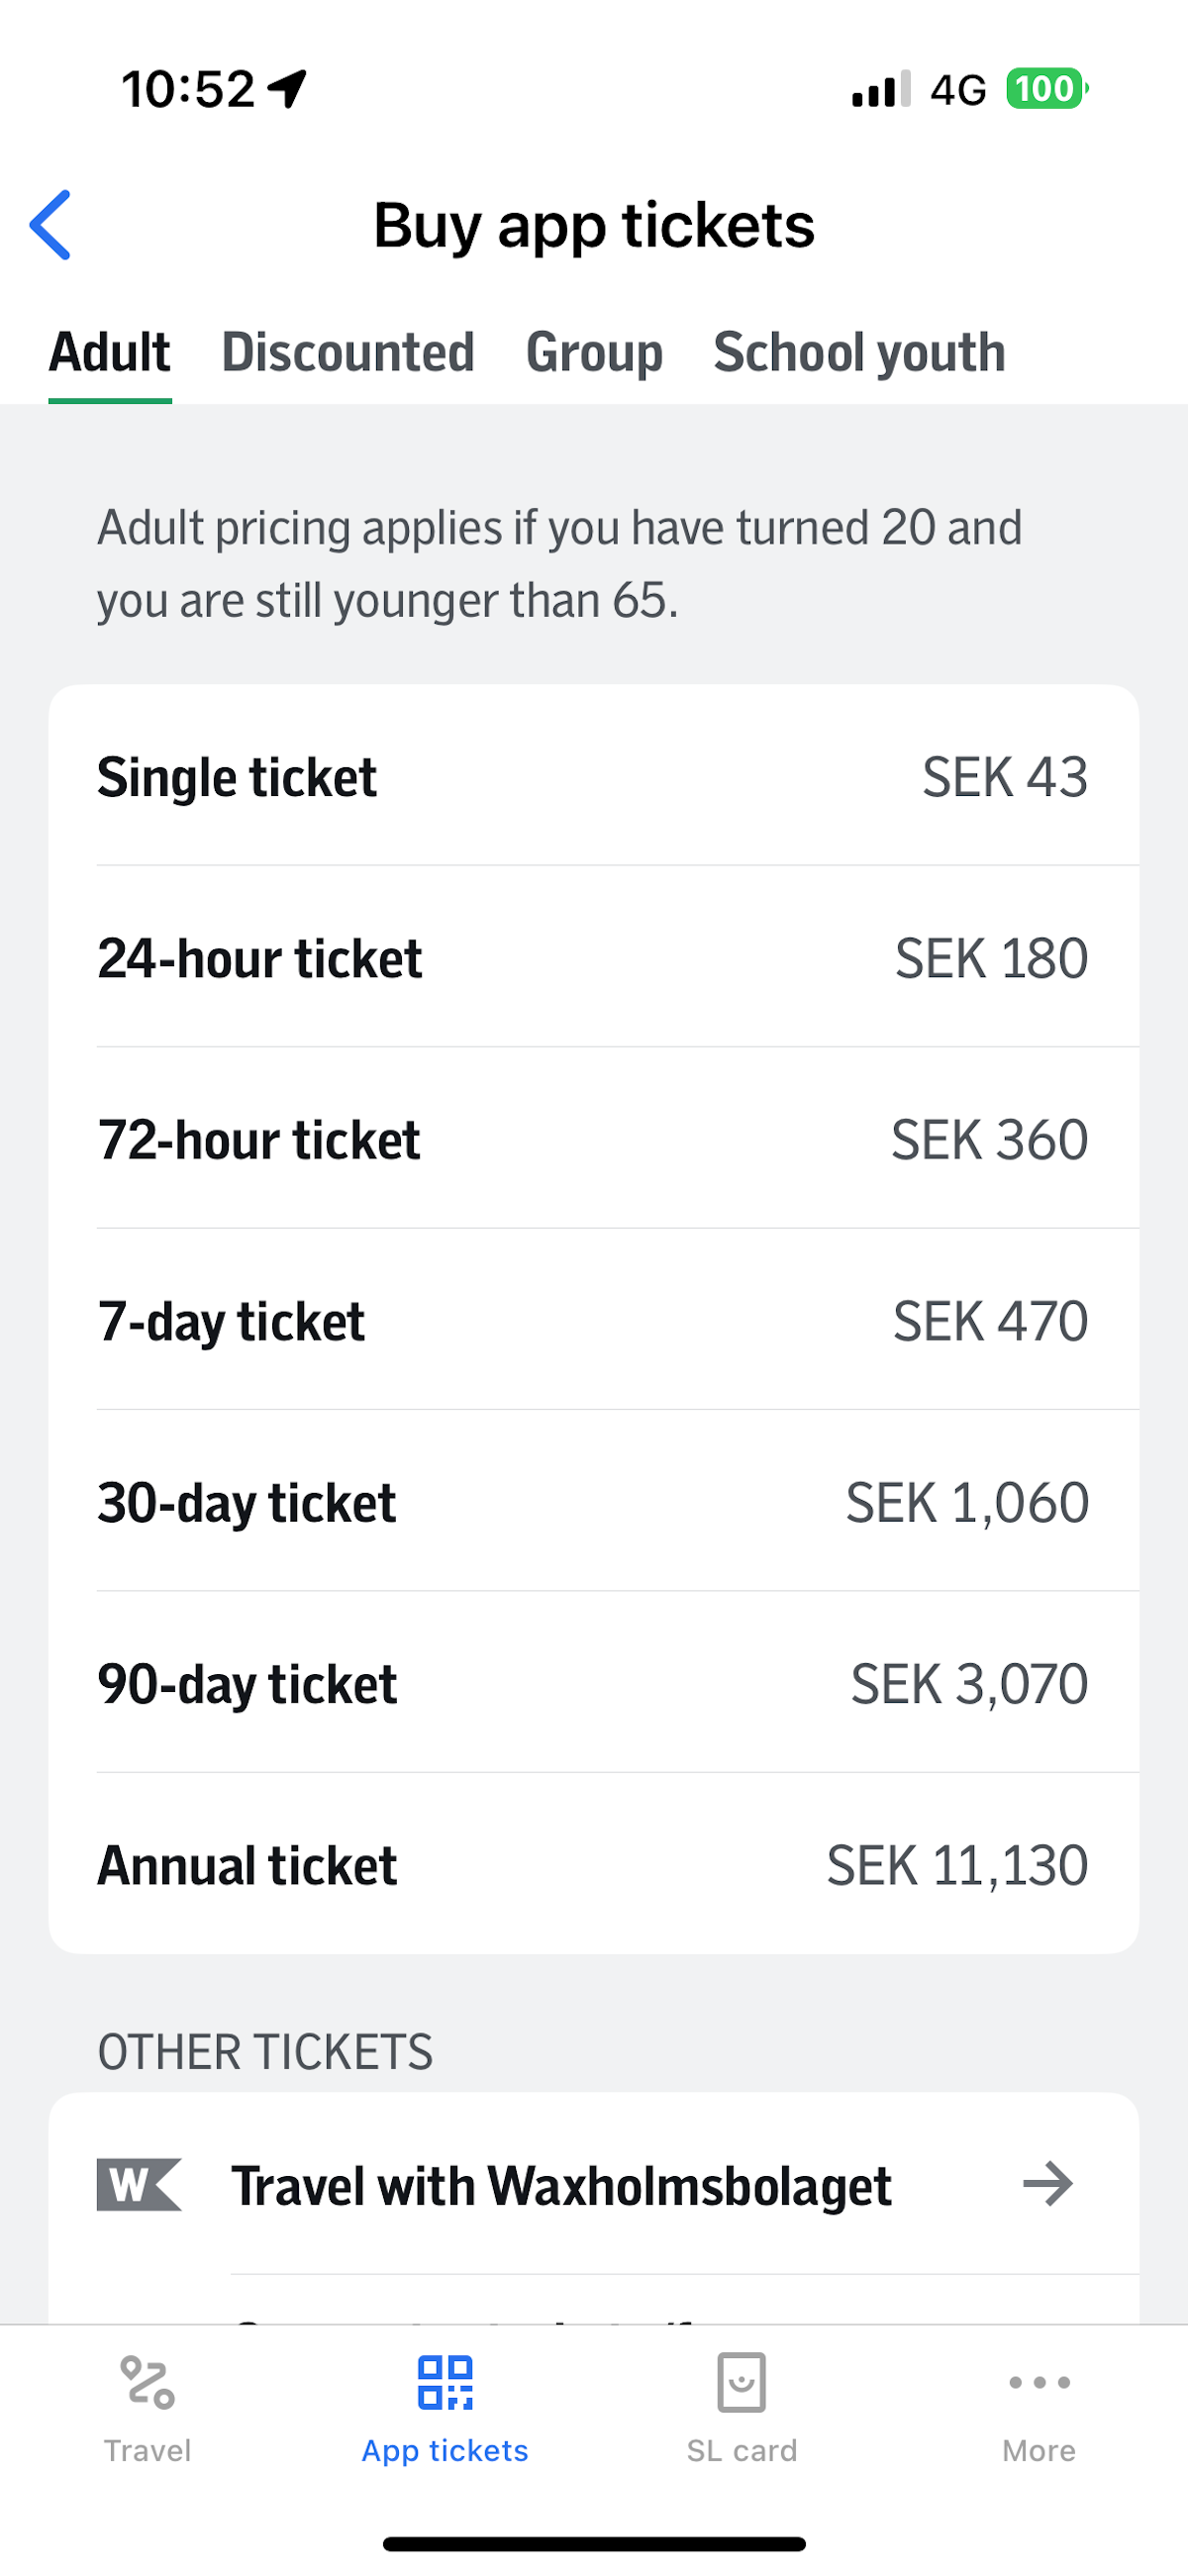Switch to the Discounted tab

pyautogui.click(x=348, y=353)
